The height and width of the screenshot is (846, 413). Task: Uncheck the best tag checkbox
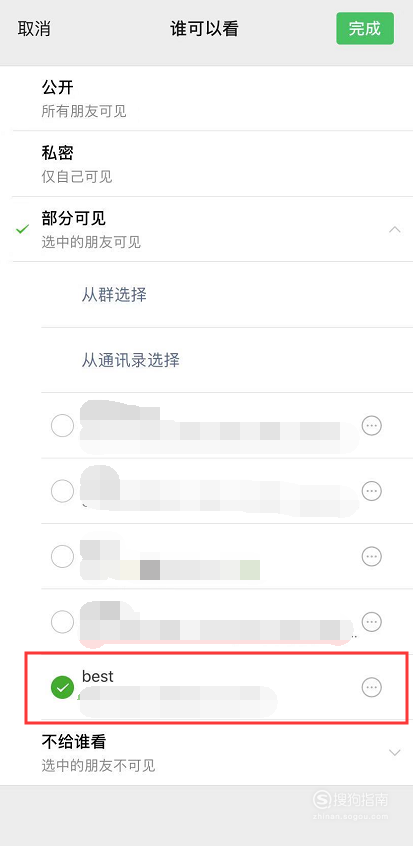63,687
